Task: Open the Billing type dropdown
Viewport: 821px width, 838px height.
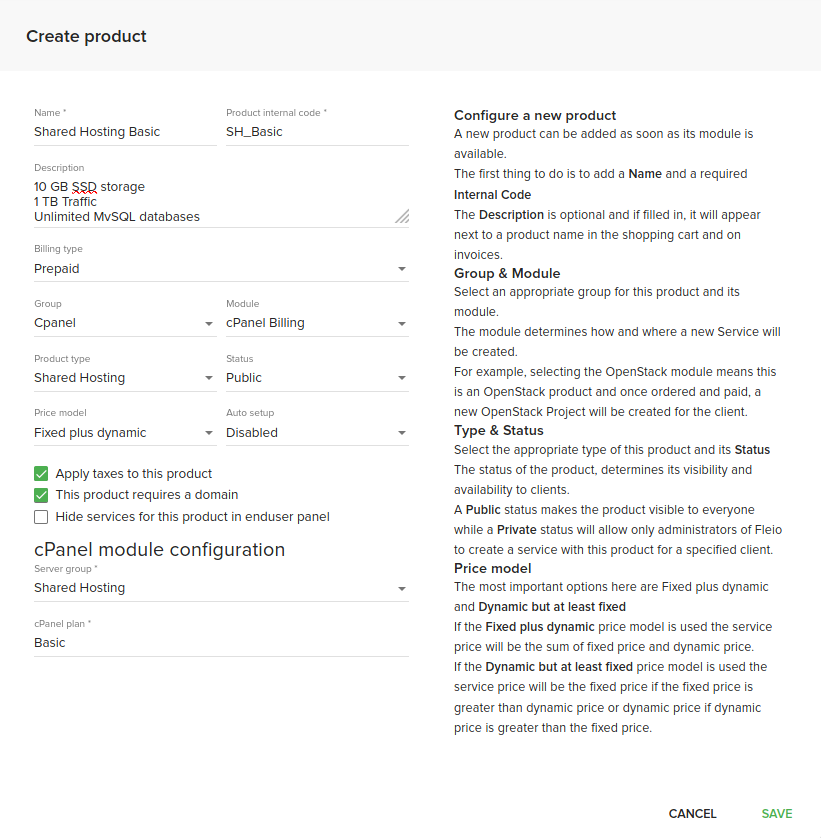Action: click(220, 269)
